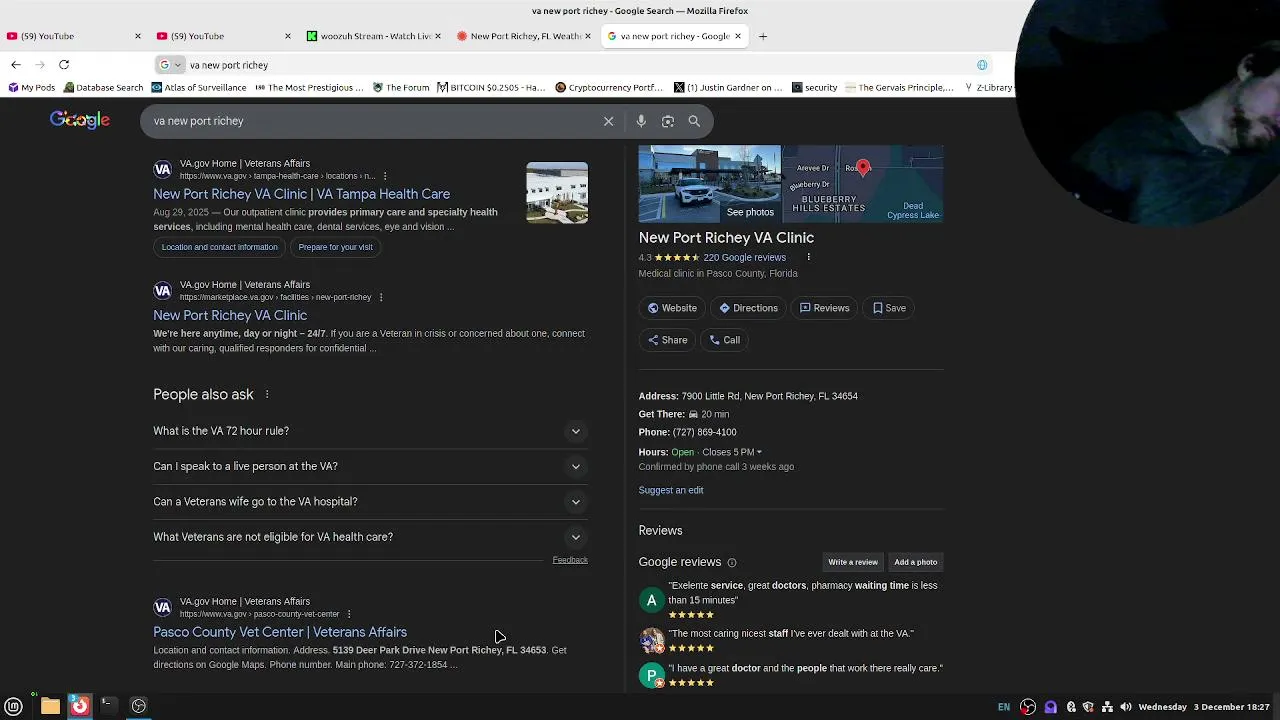This screenshot has height=720, width=1280.
Task: Switch to the woozuh Stream tab
Action: point(375,36)
